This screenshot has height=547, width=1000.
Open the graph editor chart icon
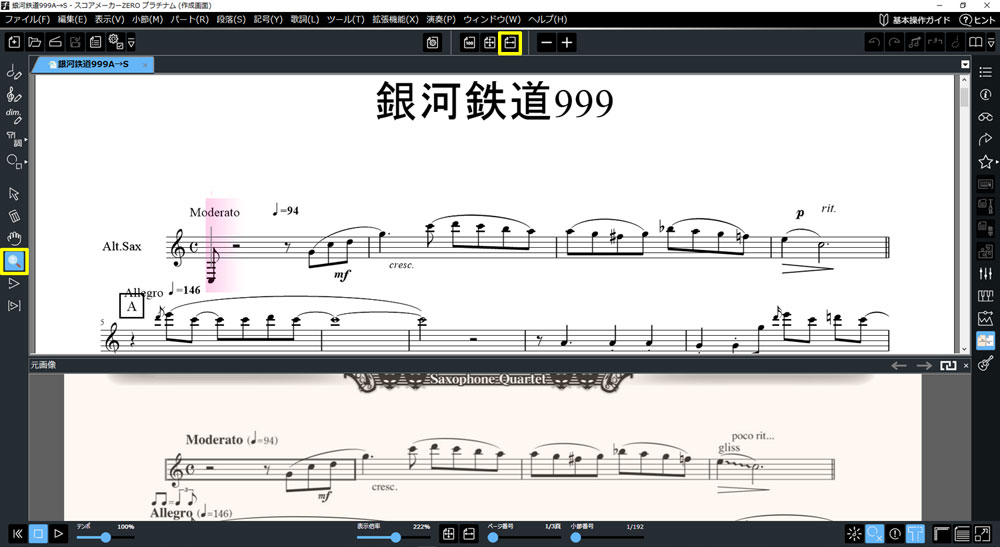[985, 318]
